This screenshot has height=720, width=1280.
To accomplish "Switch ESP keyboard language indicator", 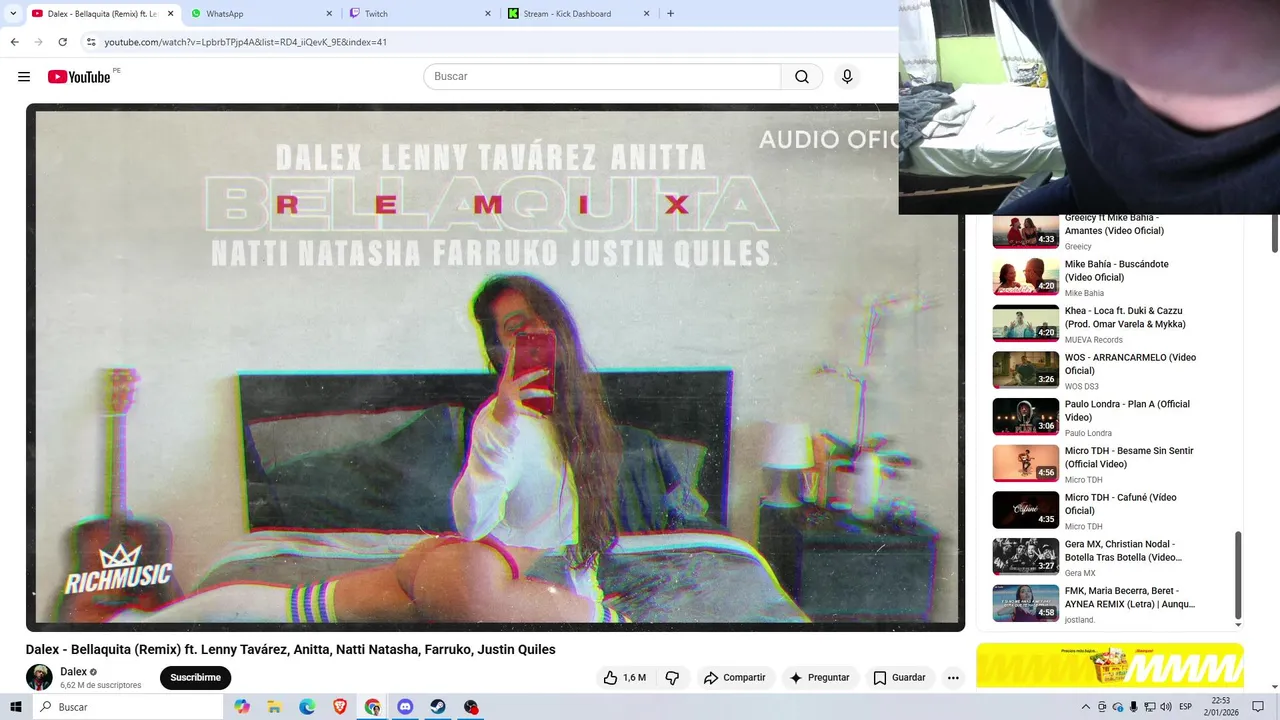I will (1185, 707).
